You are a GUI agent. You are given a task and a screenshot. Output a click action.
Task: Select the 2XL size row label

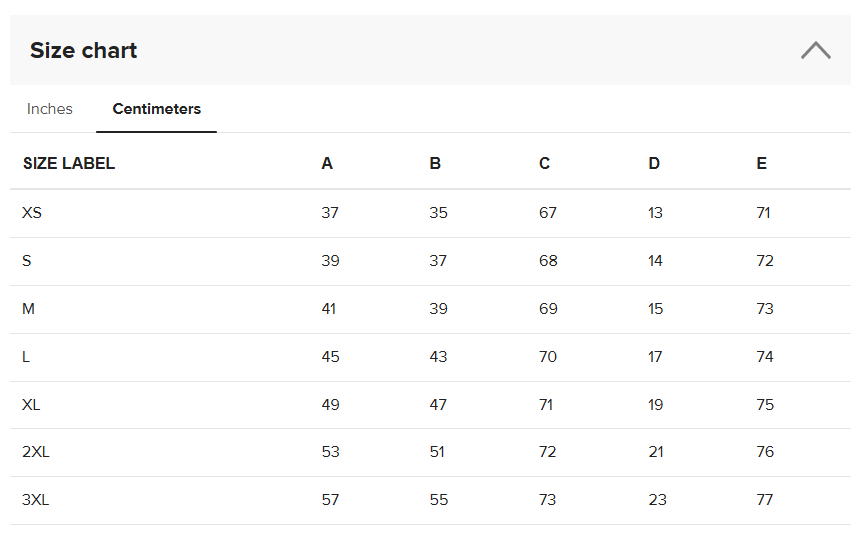[36, 452]
